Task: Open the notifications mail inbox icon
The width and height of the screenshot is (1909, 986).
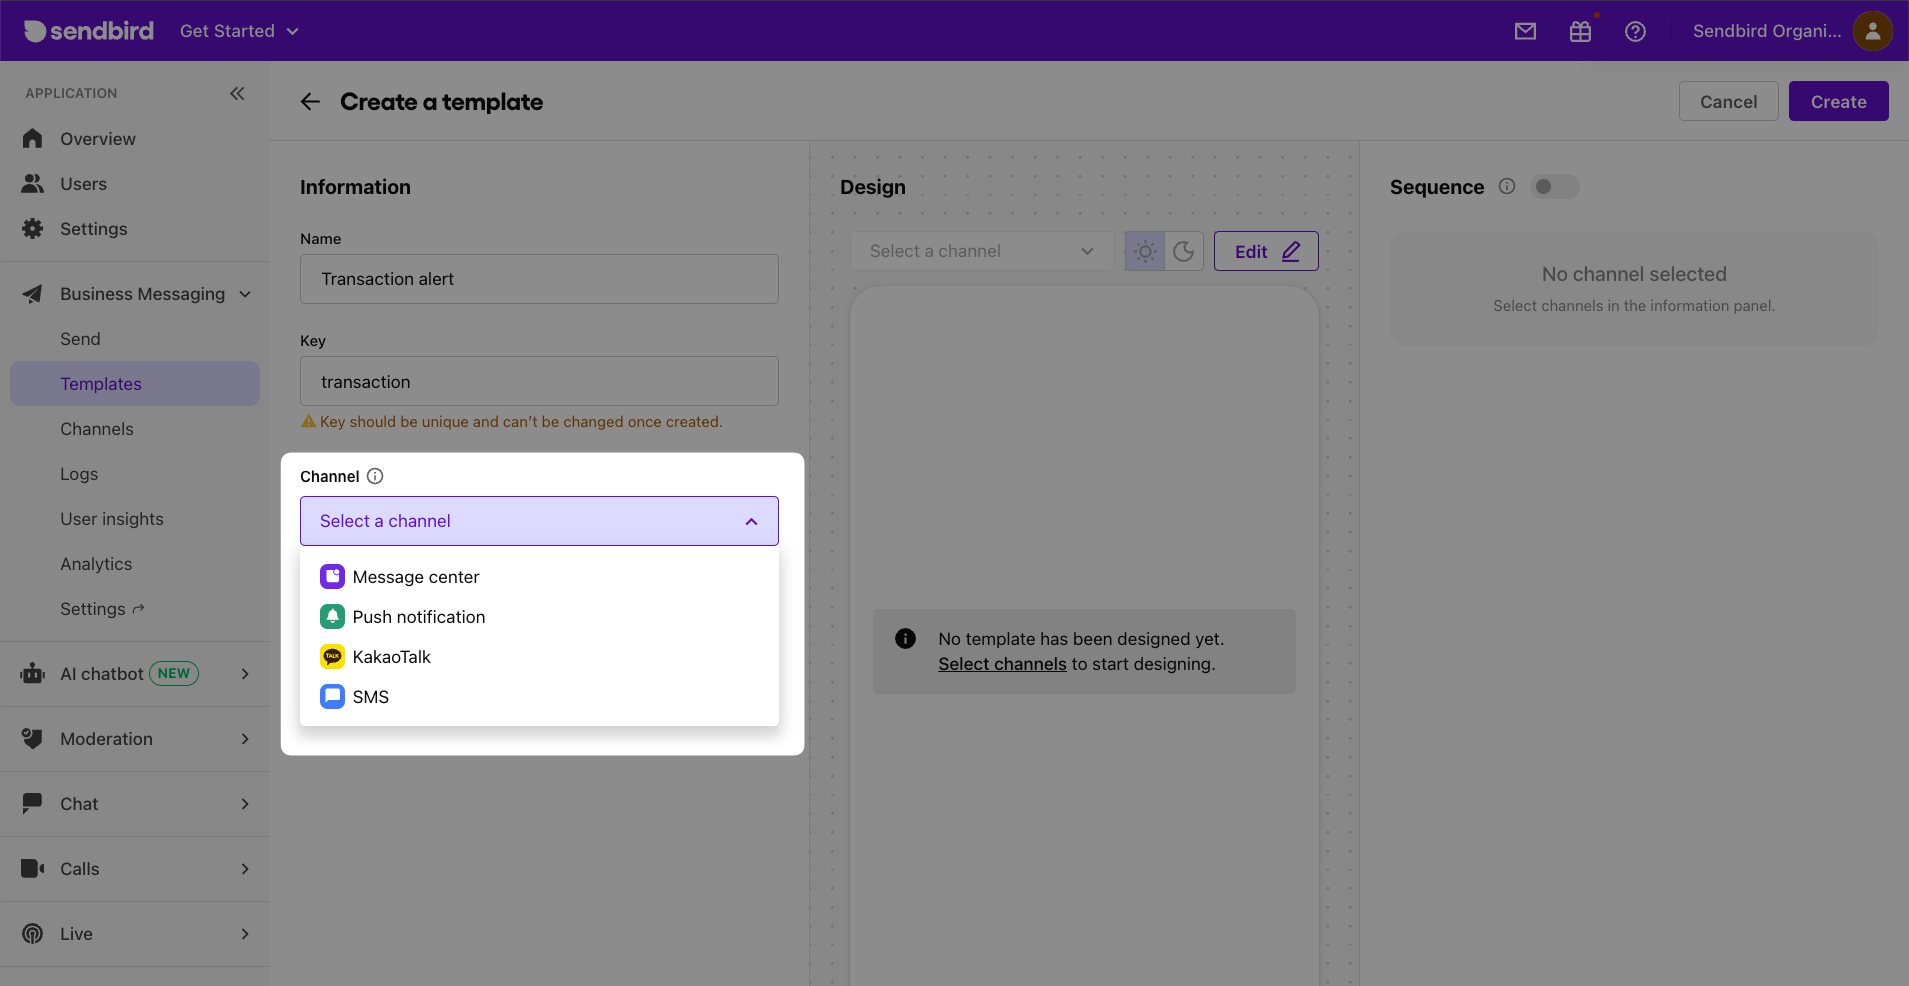Action: click(x=1524, y=31)
